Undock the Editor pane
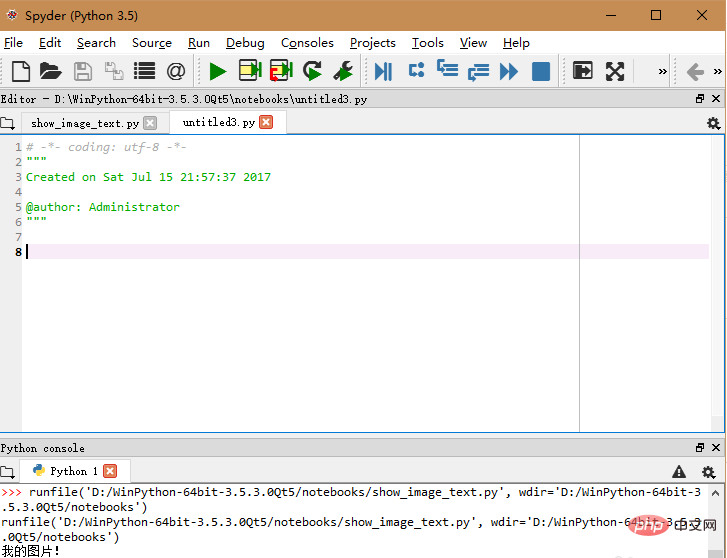 click(x=700, y=98)
